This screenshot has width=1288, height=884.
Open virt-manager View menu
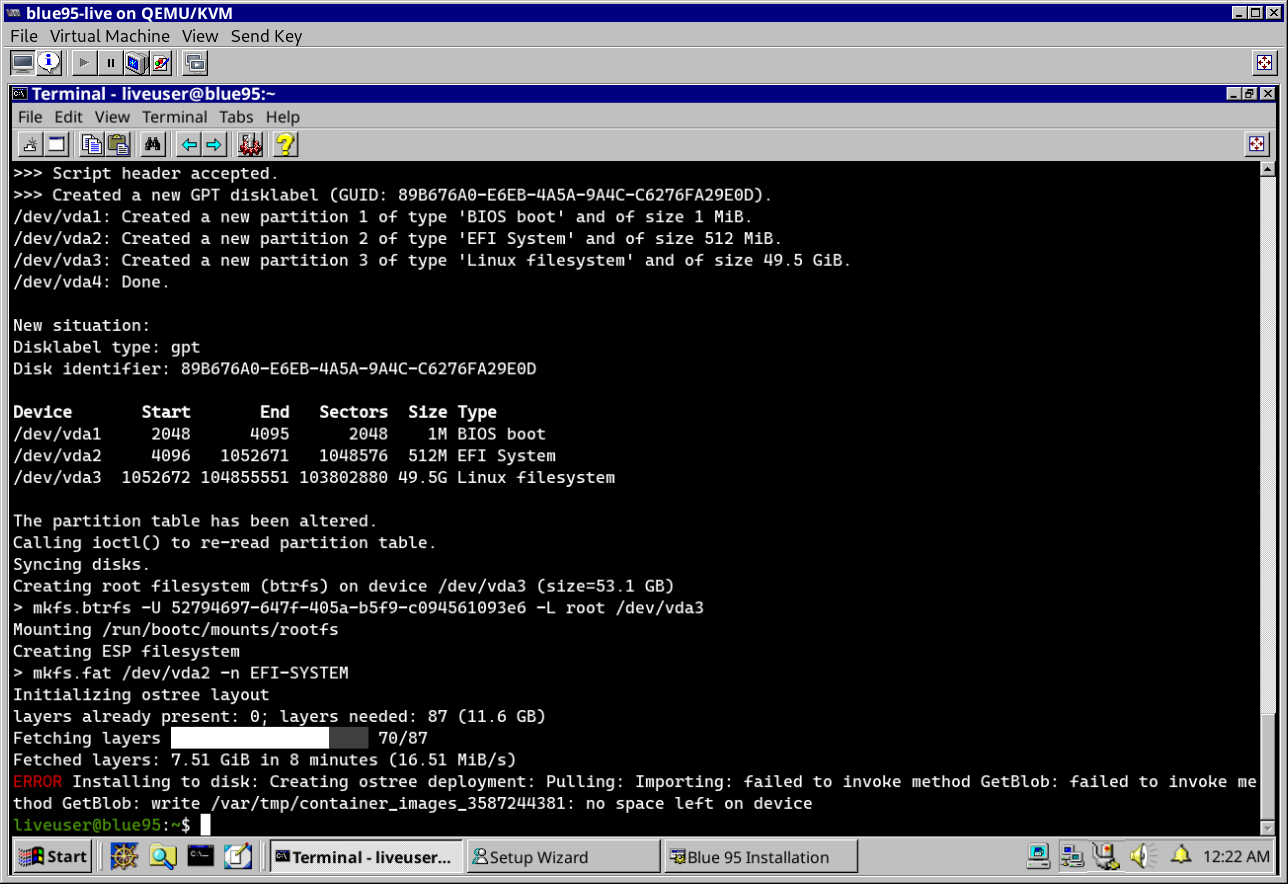point(200,36)
